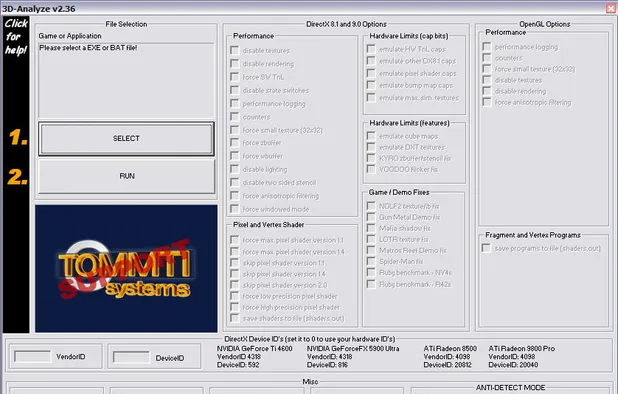Screen dimensions: 618x394
Task: Click 'Please select a EXE or BAT file!' text
Action: click(88, 48)
